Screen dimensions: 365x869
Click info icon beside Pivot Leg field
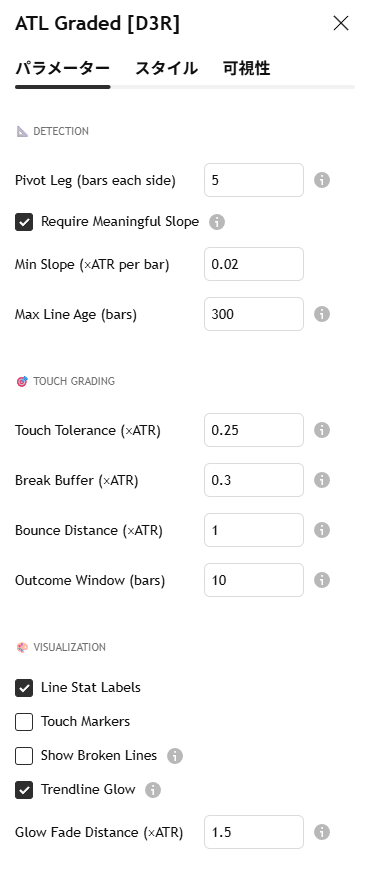[322, 180]
